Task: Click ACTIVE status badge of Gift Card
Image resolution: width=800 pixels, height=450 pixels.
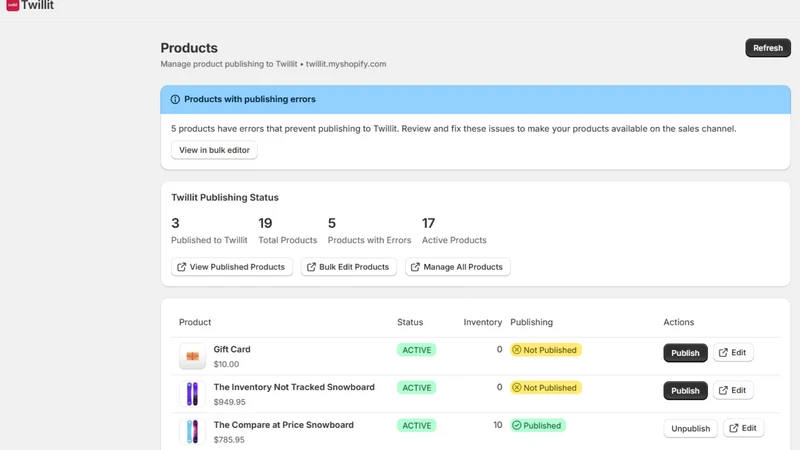Action: [x=416, y=350]
